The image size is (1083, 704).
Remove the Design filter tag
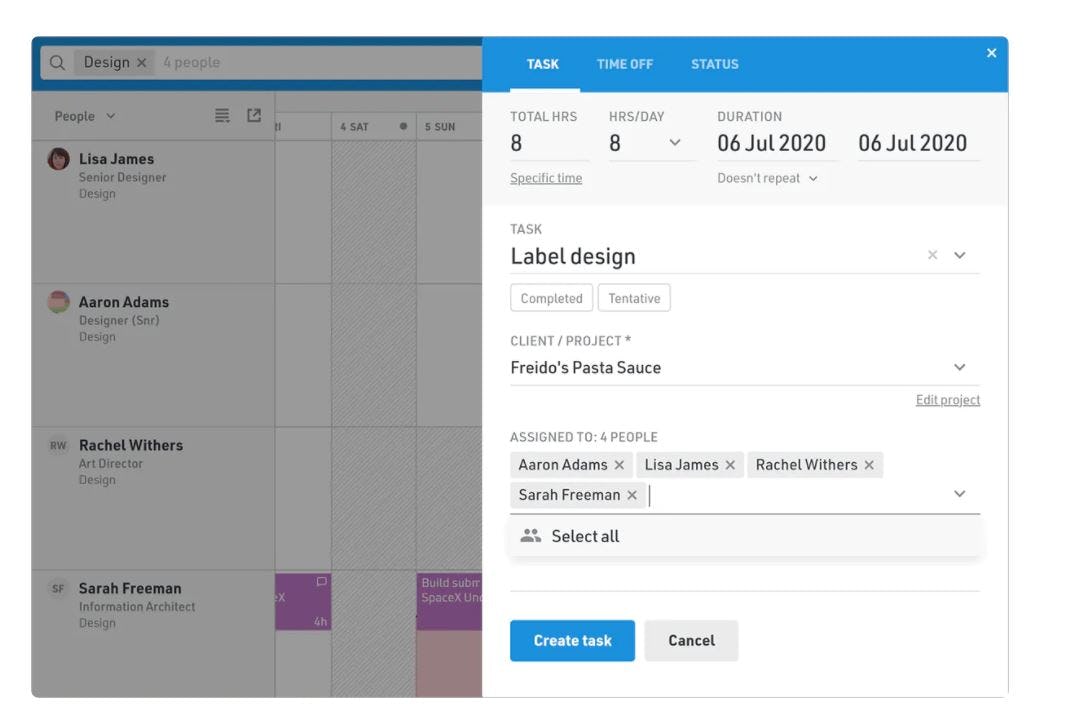point(141,63)
